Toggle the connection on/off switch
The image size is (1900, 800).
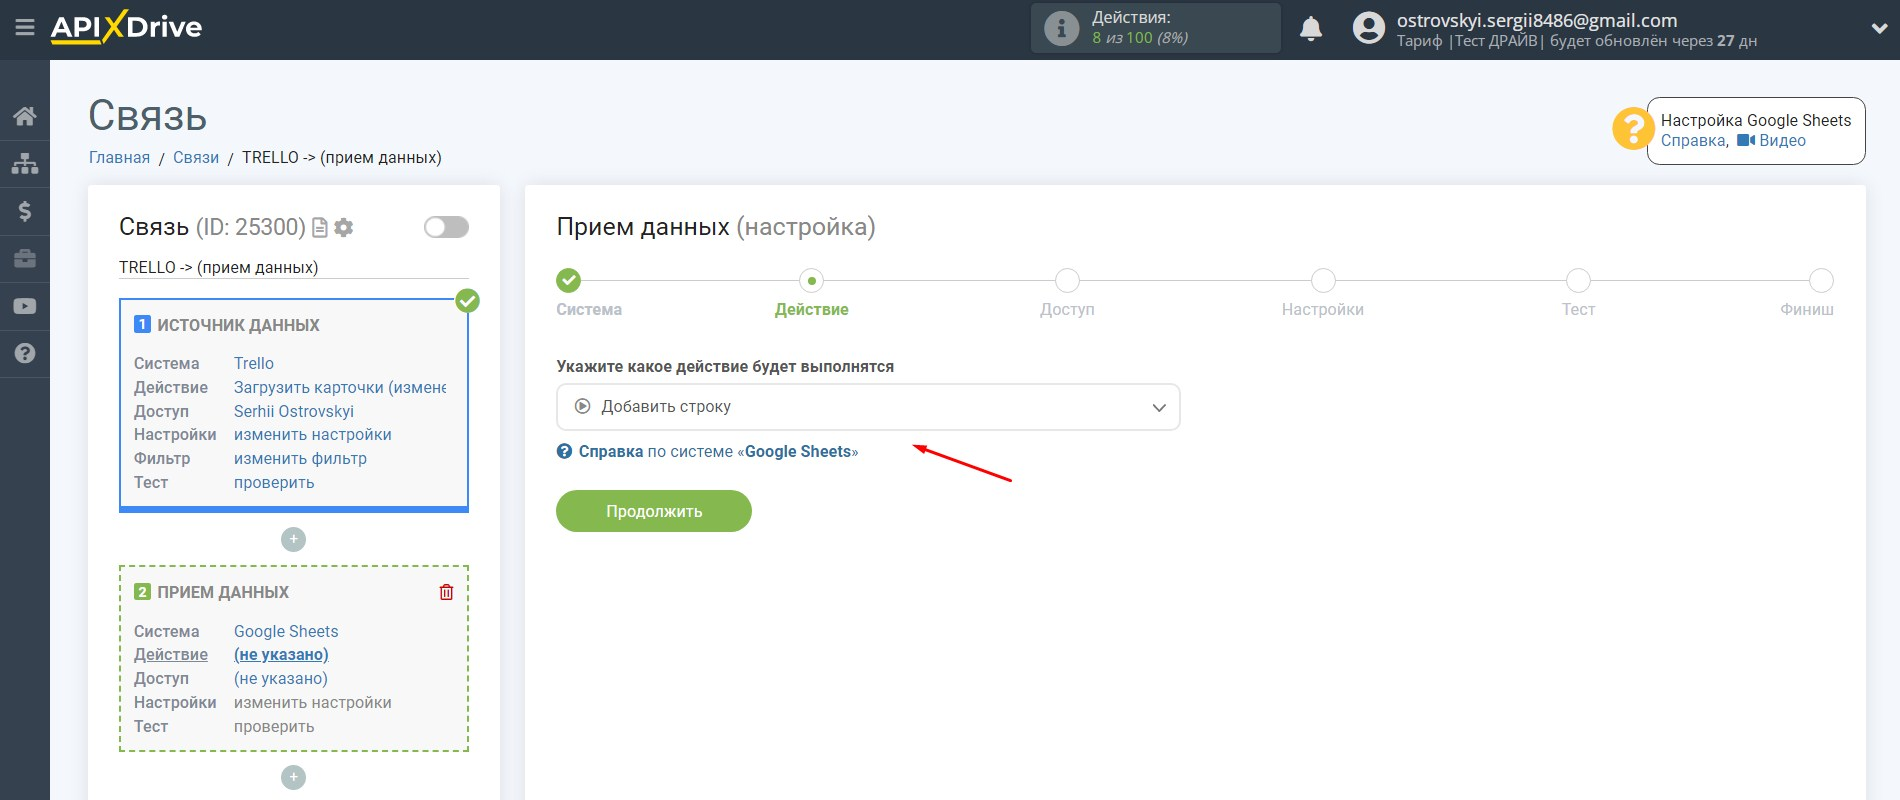coord(446,227)
